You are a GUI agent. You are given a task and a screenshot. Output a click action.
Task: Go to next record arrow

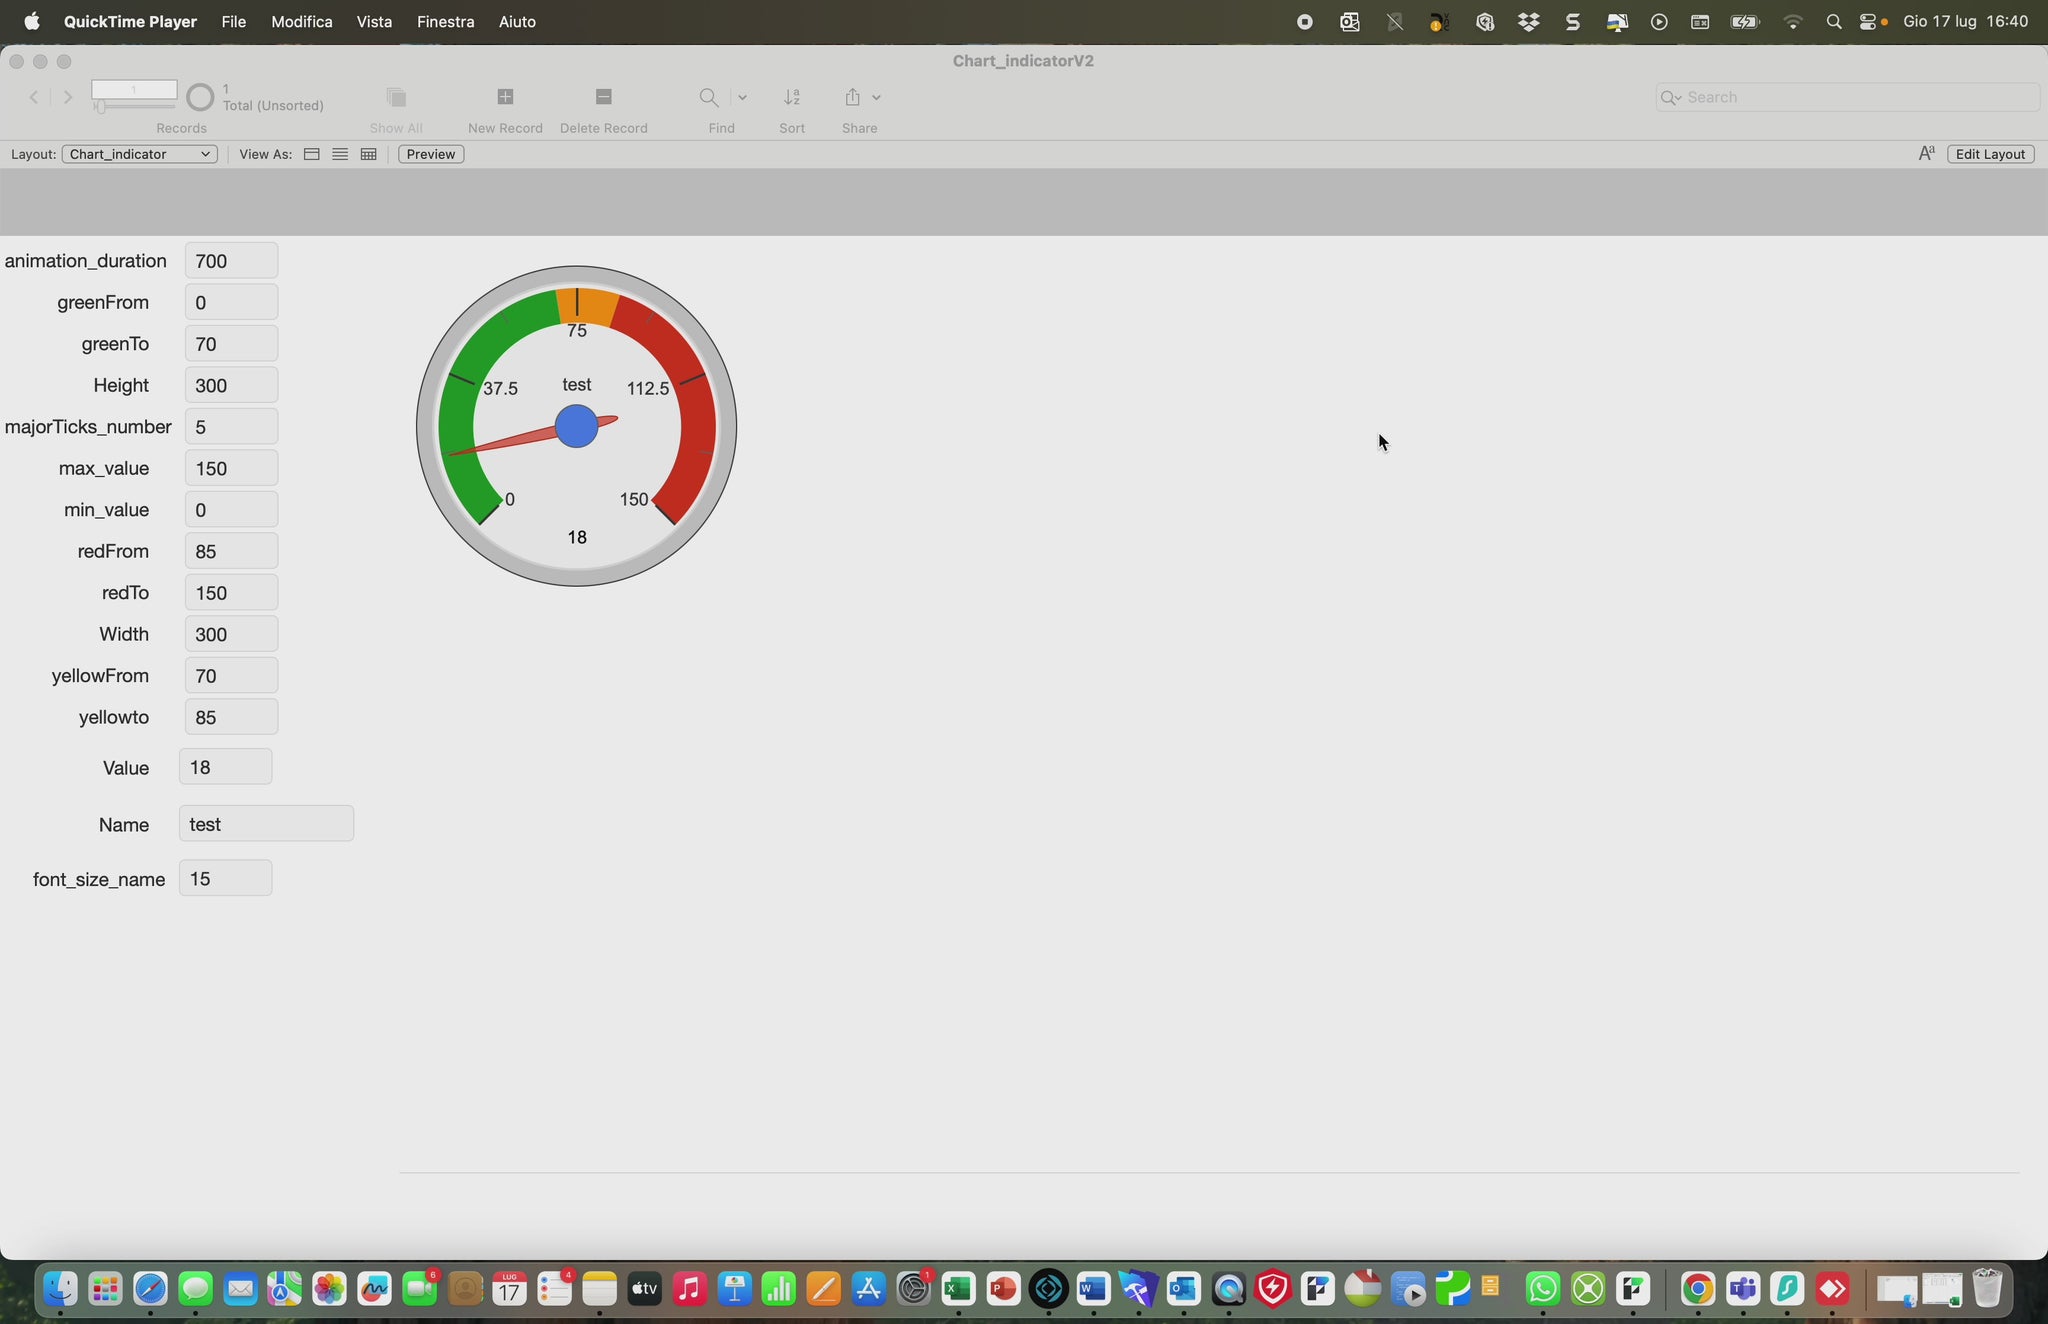pos(68,97)
